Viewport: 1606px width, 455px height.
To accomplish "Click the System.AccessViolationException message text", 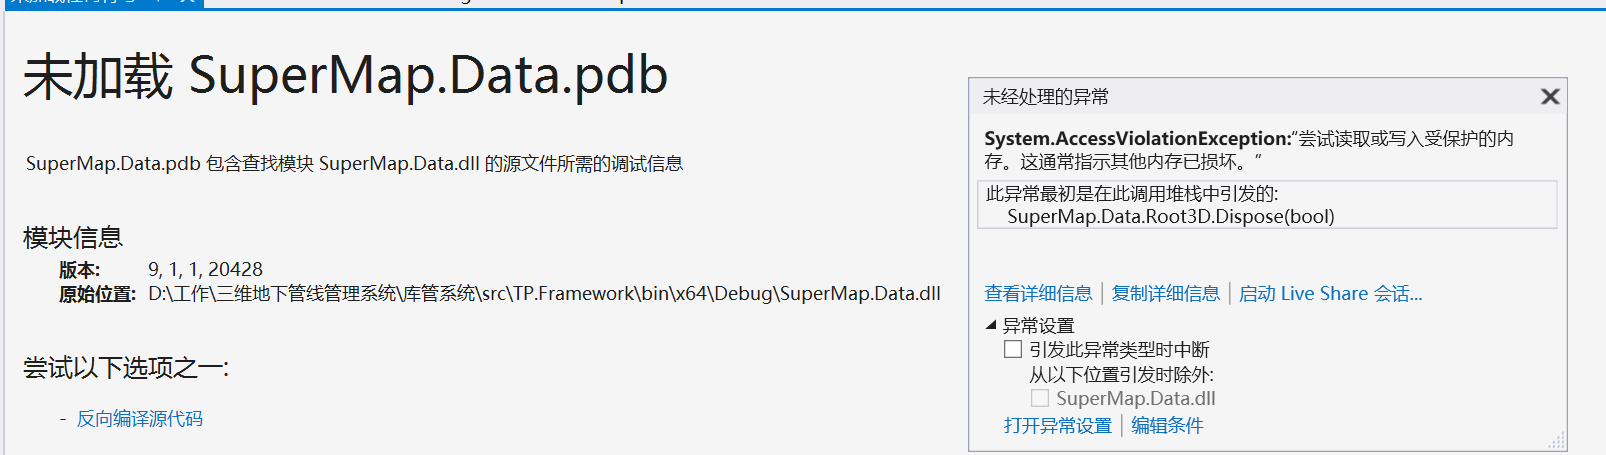I will tap(1249, 149).
